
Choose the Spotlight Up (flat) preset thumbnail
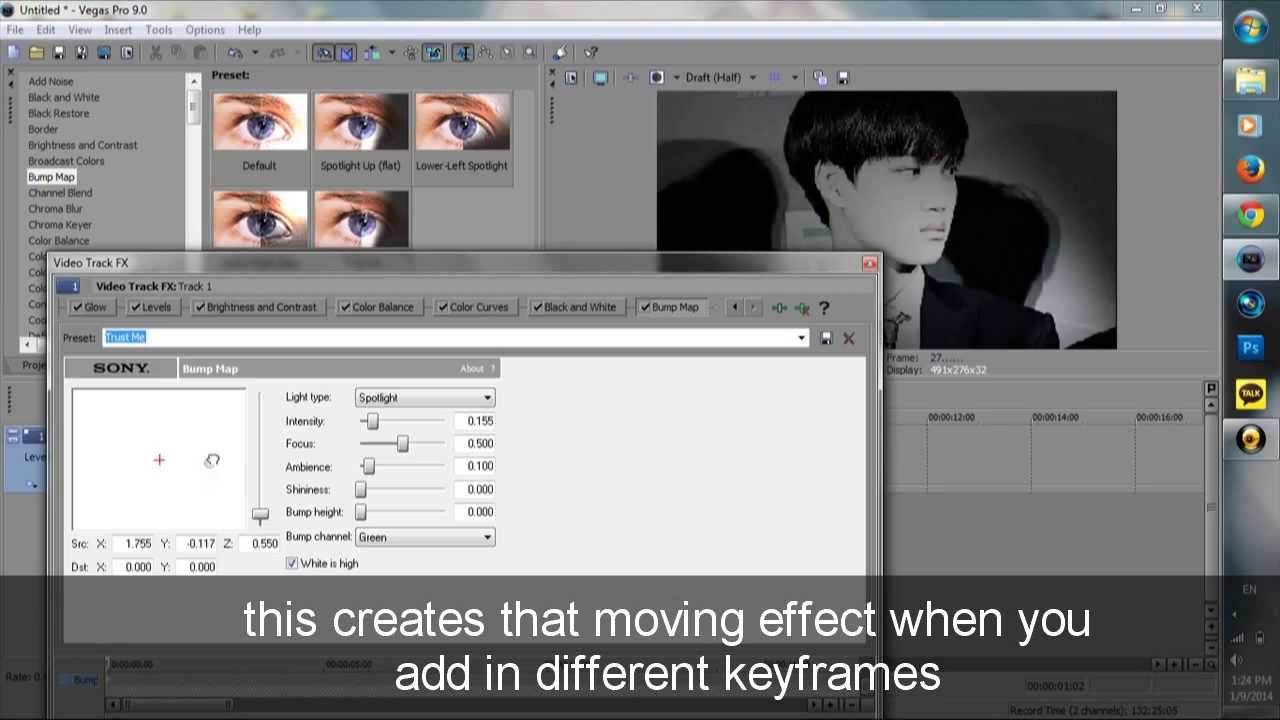361,123
